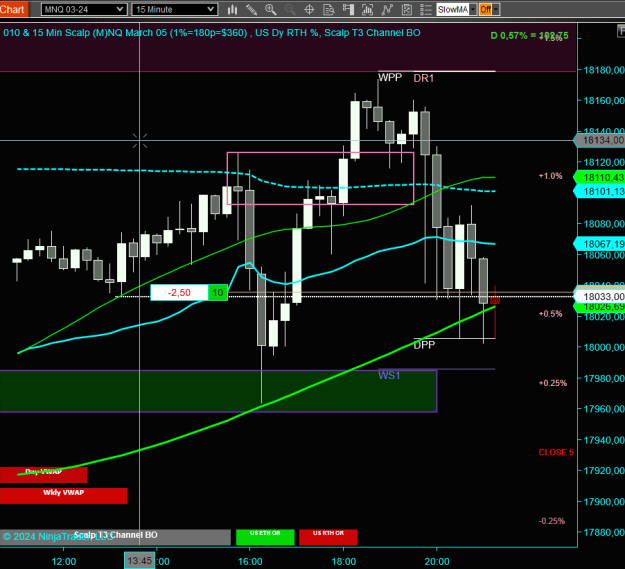Click the 12:00 time axis label
This screenshot has height=569, width=625.
64,561
